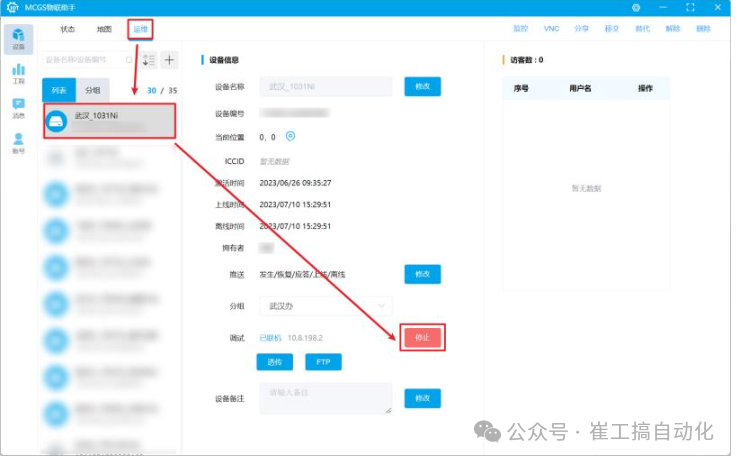Click the location pin icon beside 0, 0
This screenshot has height=461, width=737.
click(x=290, y=136)
